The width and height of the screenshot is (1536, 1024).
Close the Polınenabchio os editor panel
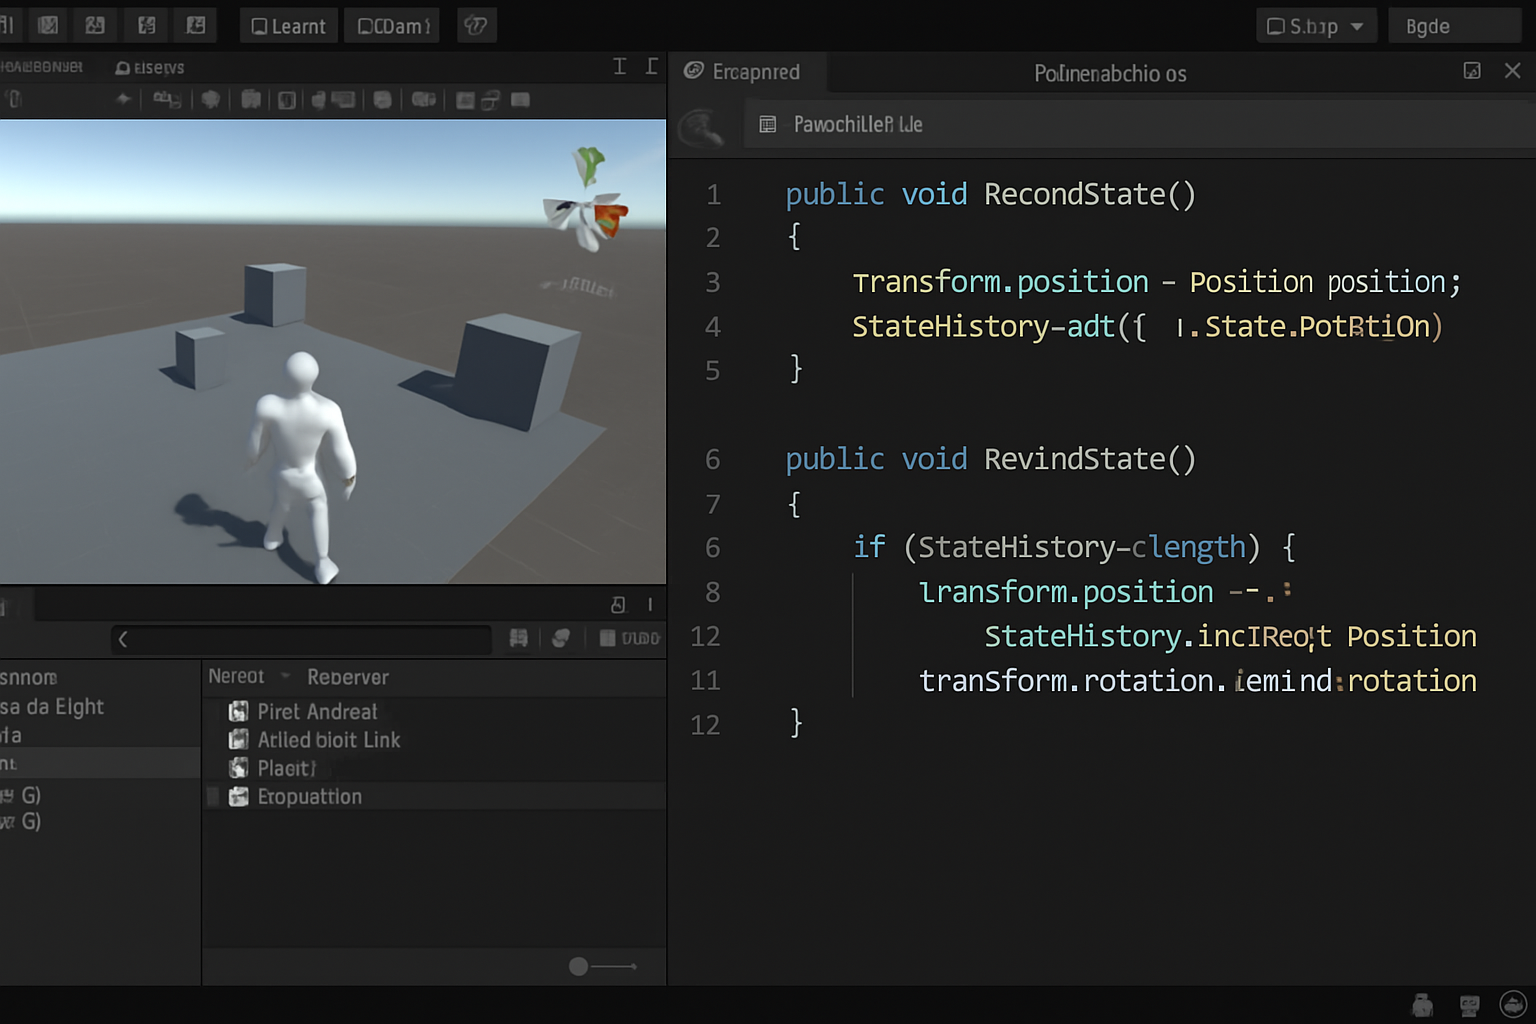click(x=1512, y=71)
